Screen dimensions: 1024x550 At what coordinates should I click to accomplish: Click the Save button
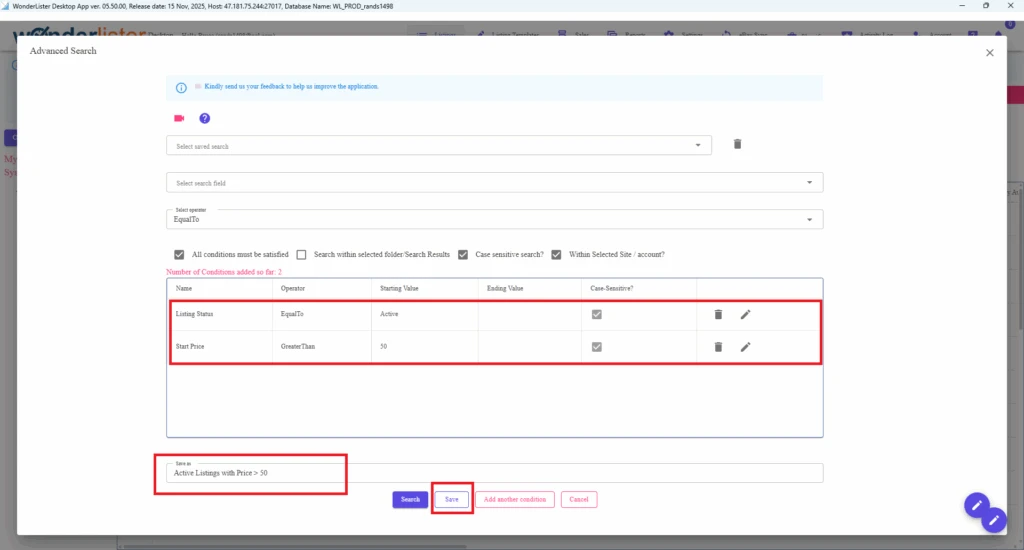click(452, 499)
